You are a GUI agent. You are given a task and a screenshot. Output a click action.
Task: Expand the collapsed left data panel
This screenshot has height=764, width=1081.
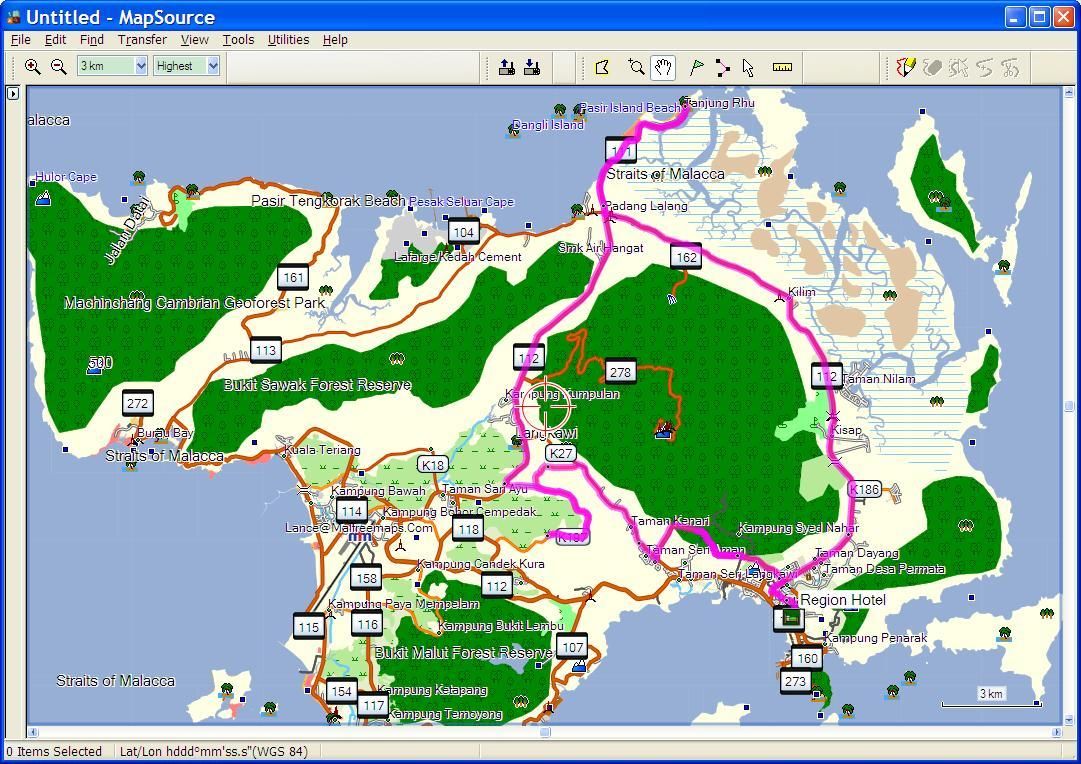(13, 93)
